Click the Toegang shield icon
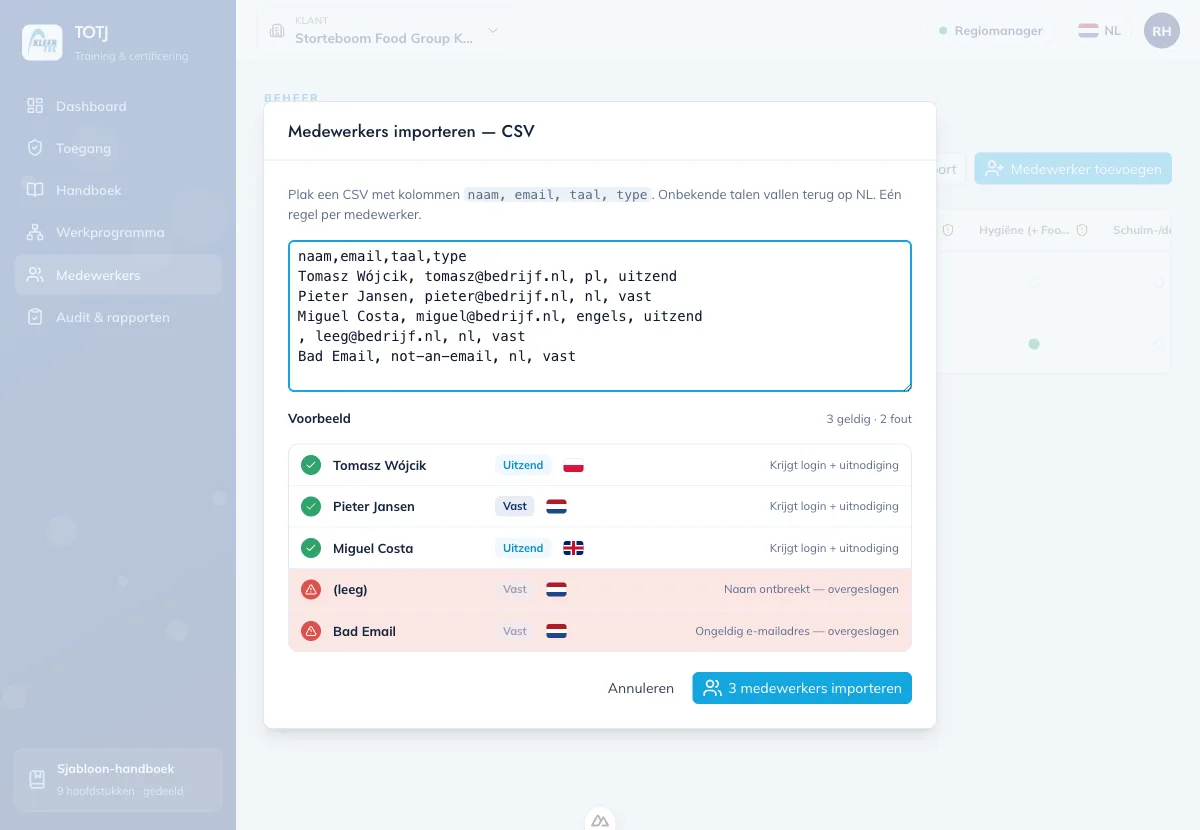 35,148
